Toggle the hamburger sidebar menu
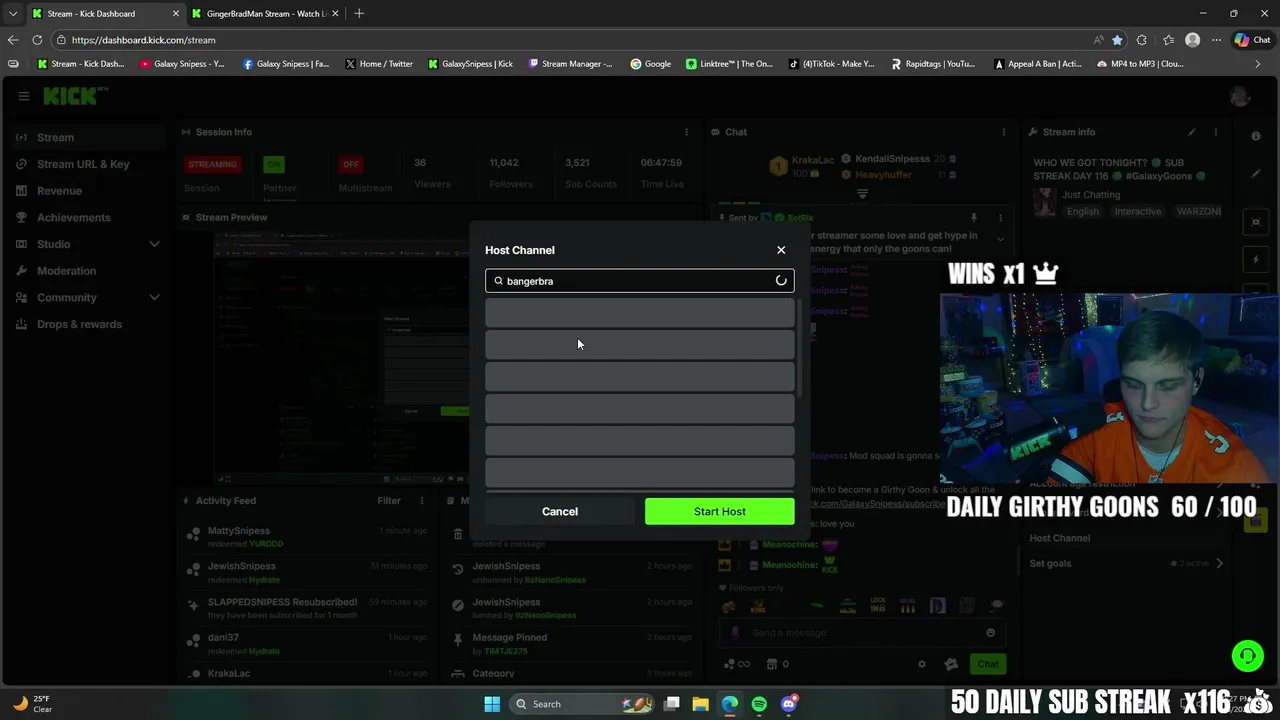Screen dimensions: 1280x720 click(x=23, y=96)
